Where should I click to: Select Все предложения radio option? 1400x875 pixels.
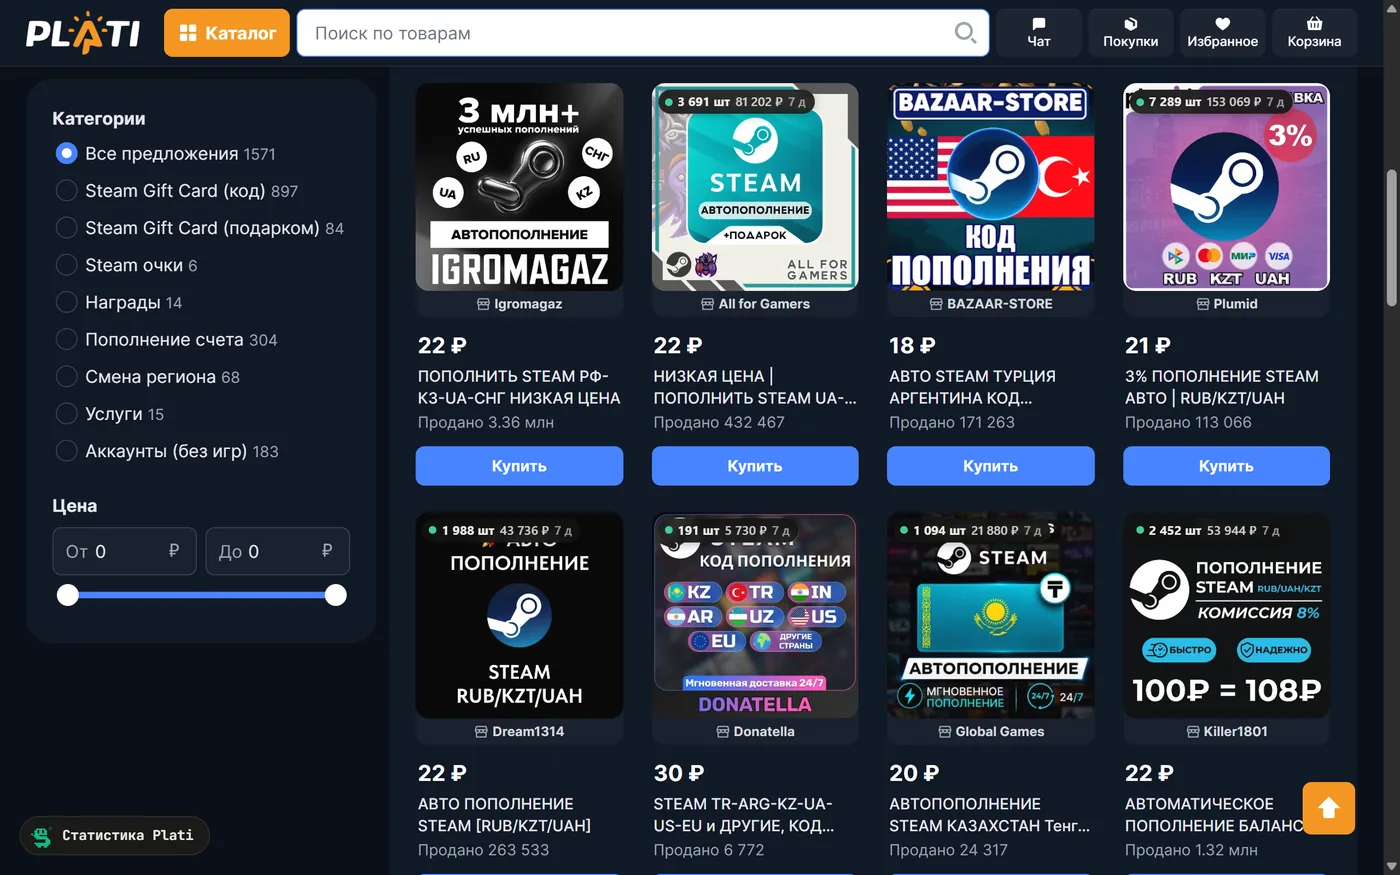[x=66, y=154]
